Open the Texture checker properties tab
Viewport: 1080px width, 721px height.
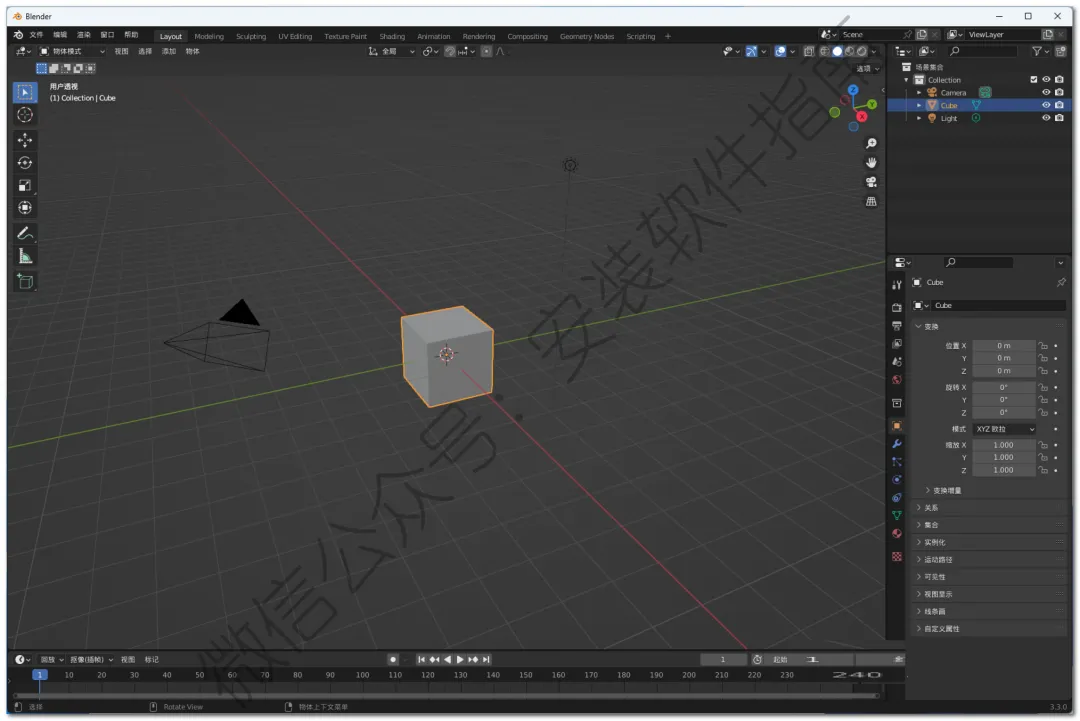click(897, 556)
